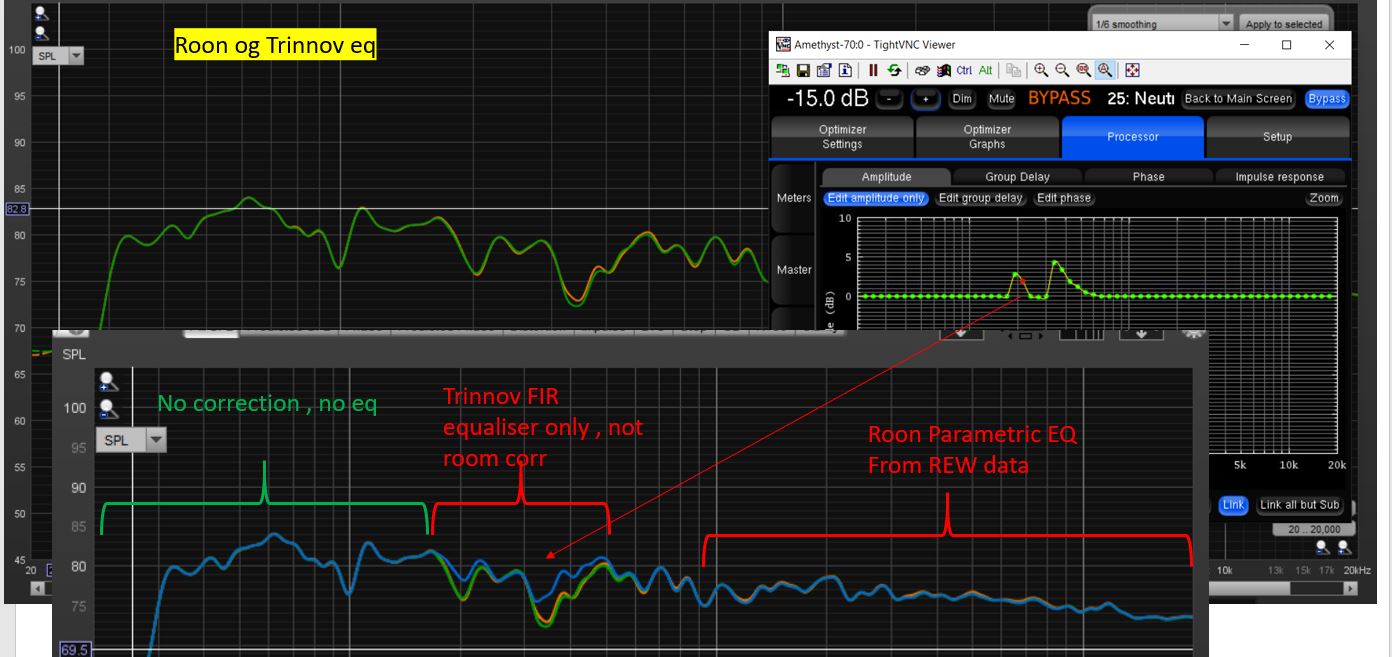Click TightVNC zoom out magnifier
The image size is (1392, 657).
1062,70
